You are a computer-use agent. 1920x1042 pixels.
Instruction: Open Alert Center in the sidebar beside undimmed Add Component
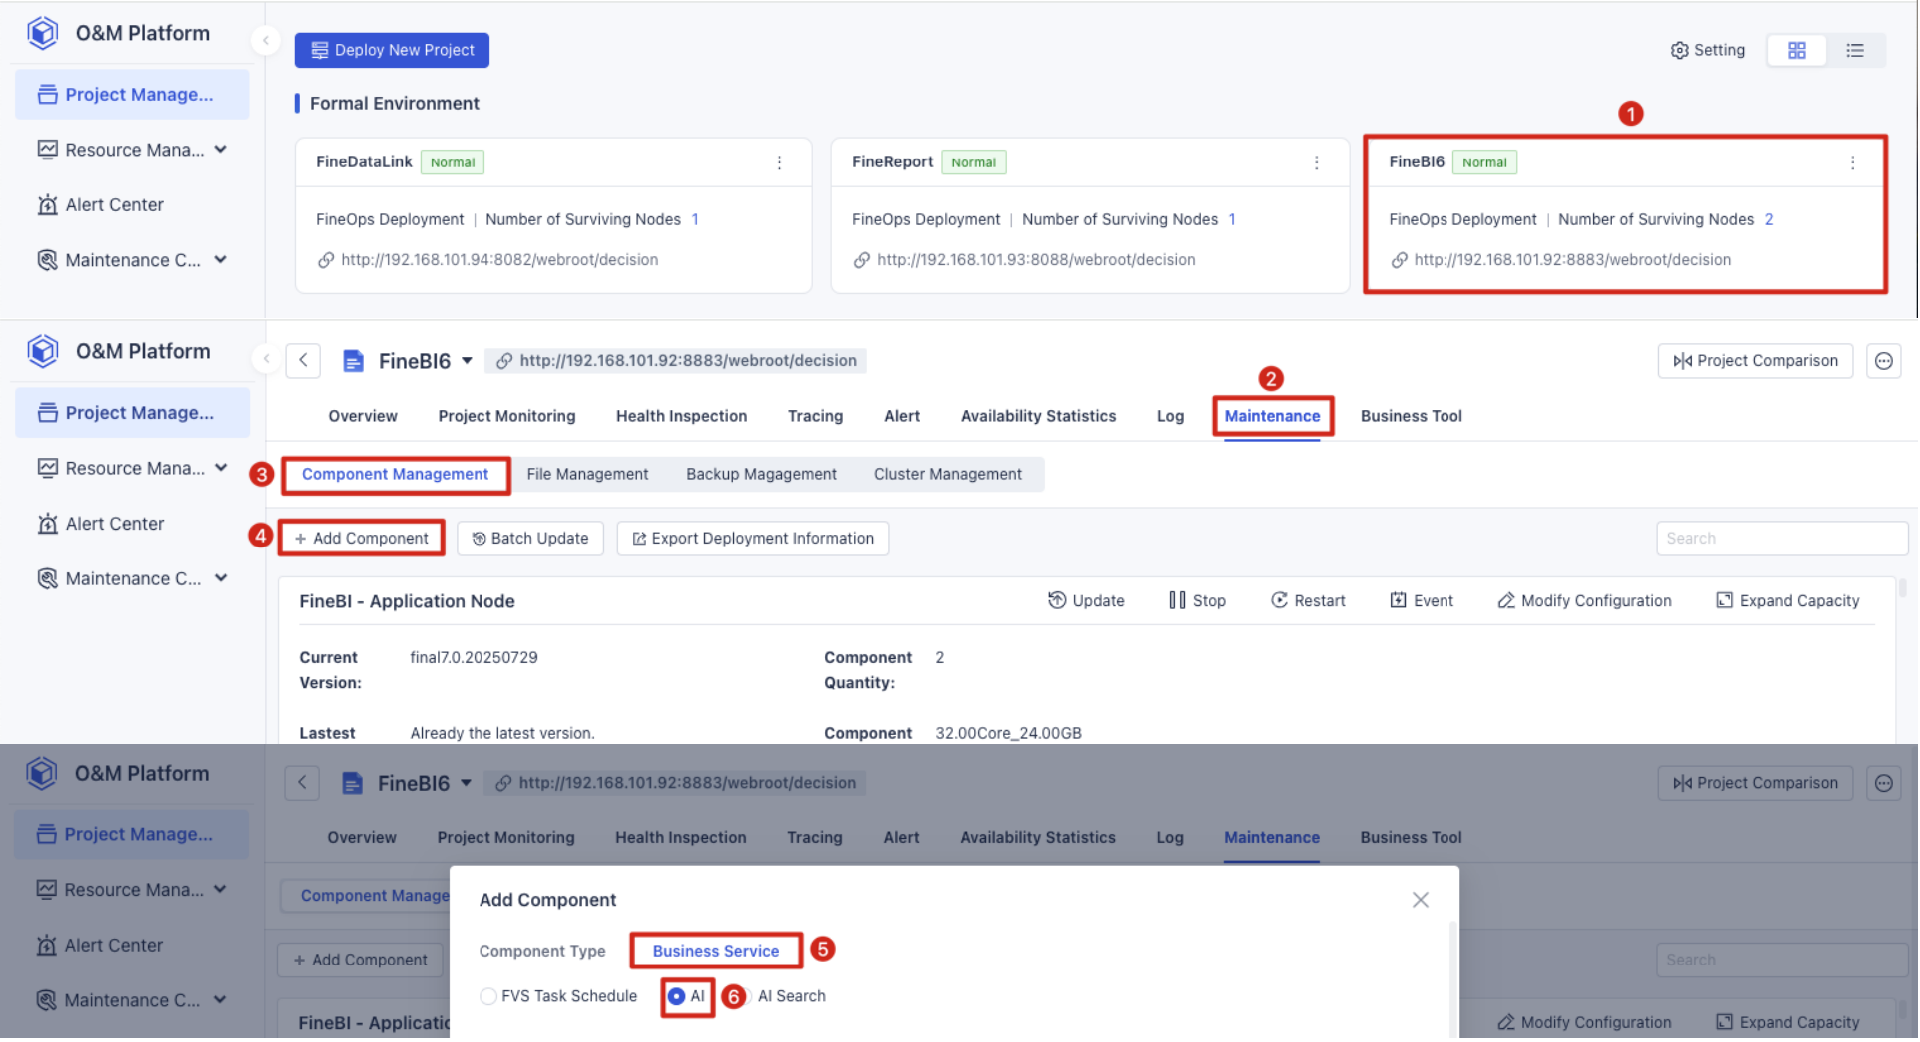[100, 524]
